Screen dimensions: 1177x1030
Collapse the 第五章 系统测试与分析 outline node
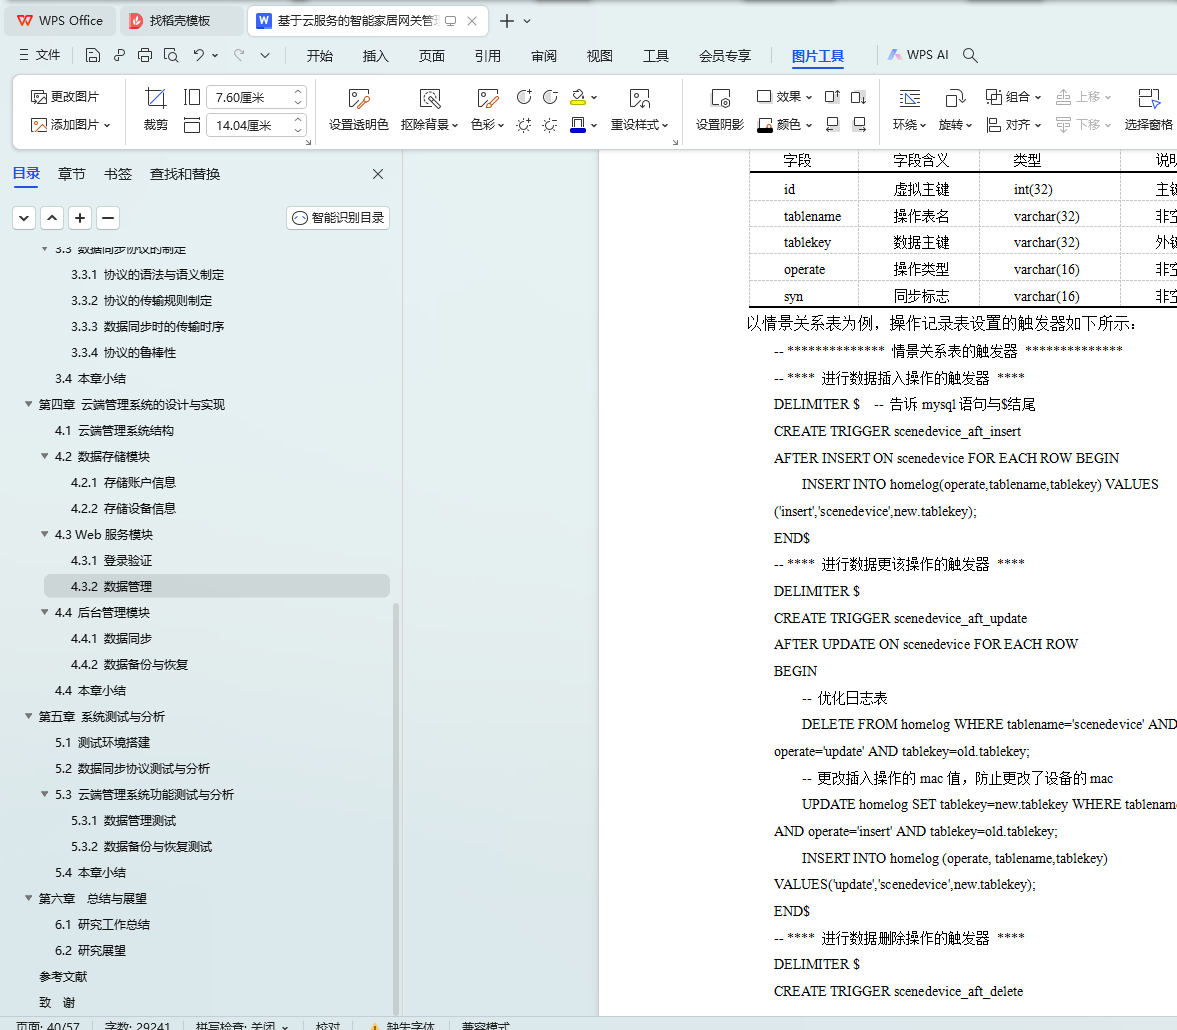[29, 715]
